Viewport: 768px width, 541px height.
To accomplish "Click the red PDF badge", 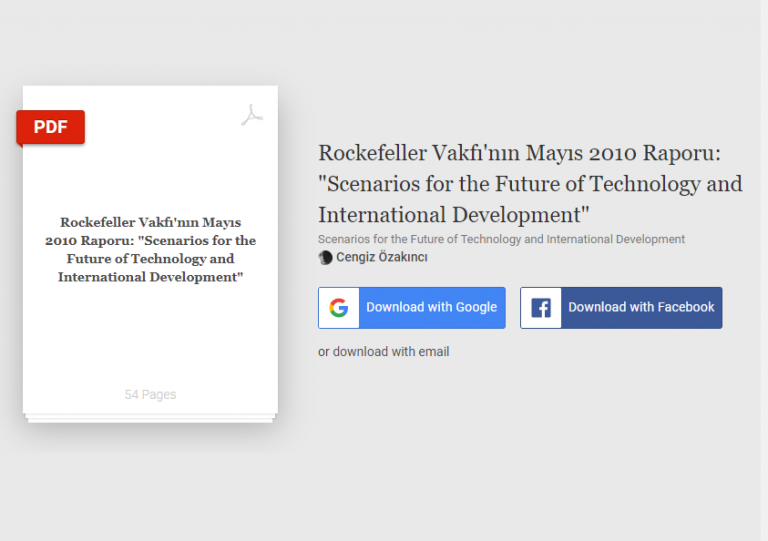I will tap(50, 127).
